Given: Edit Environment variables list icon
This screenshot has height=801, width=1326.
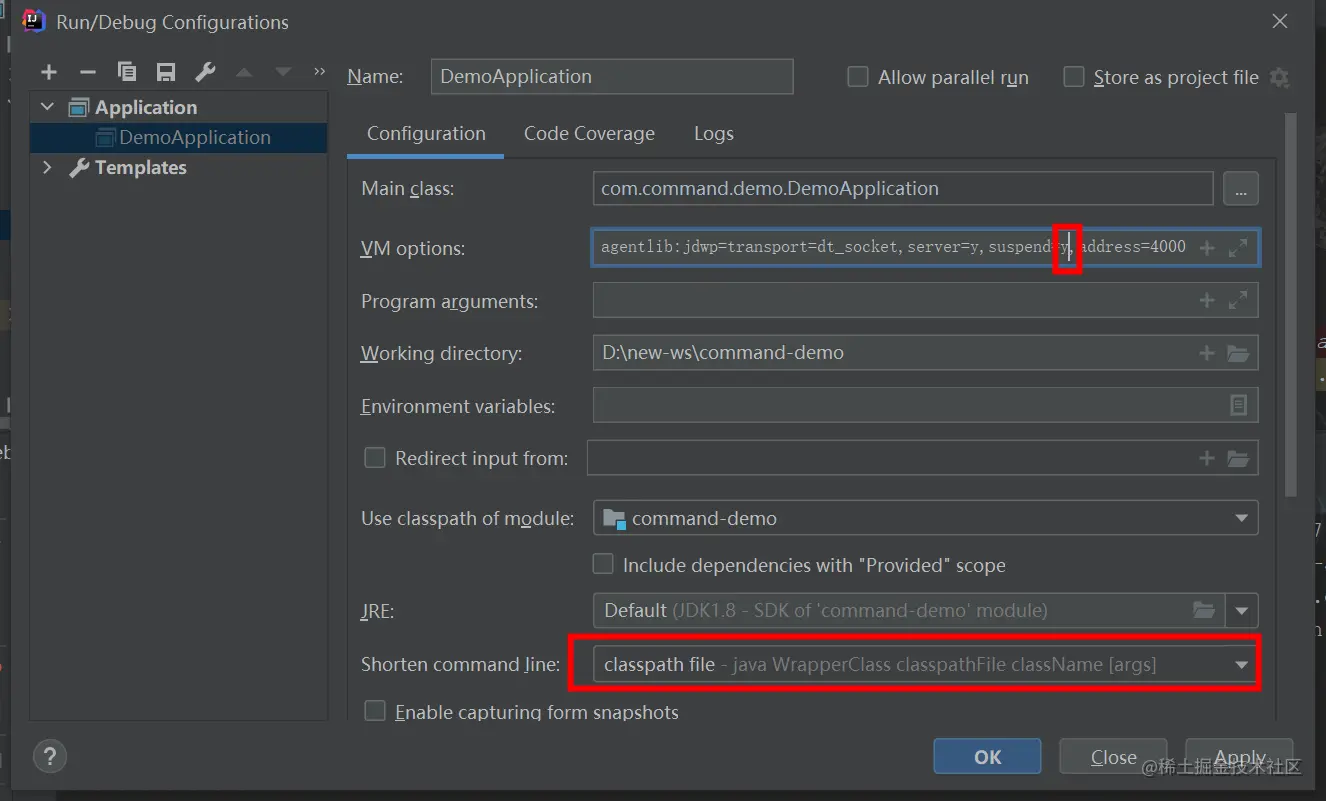Looking at the screenshot, I should point(1238,405).
